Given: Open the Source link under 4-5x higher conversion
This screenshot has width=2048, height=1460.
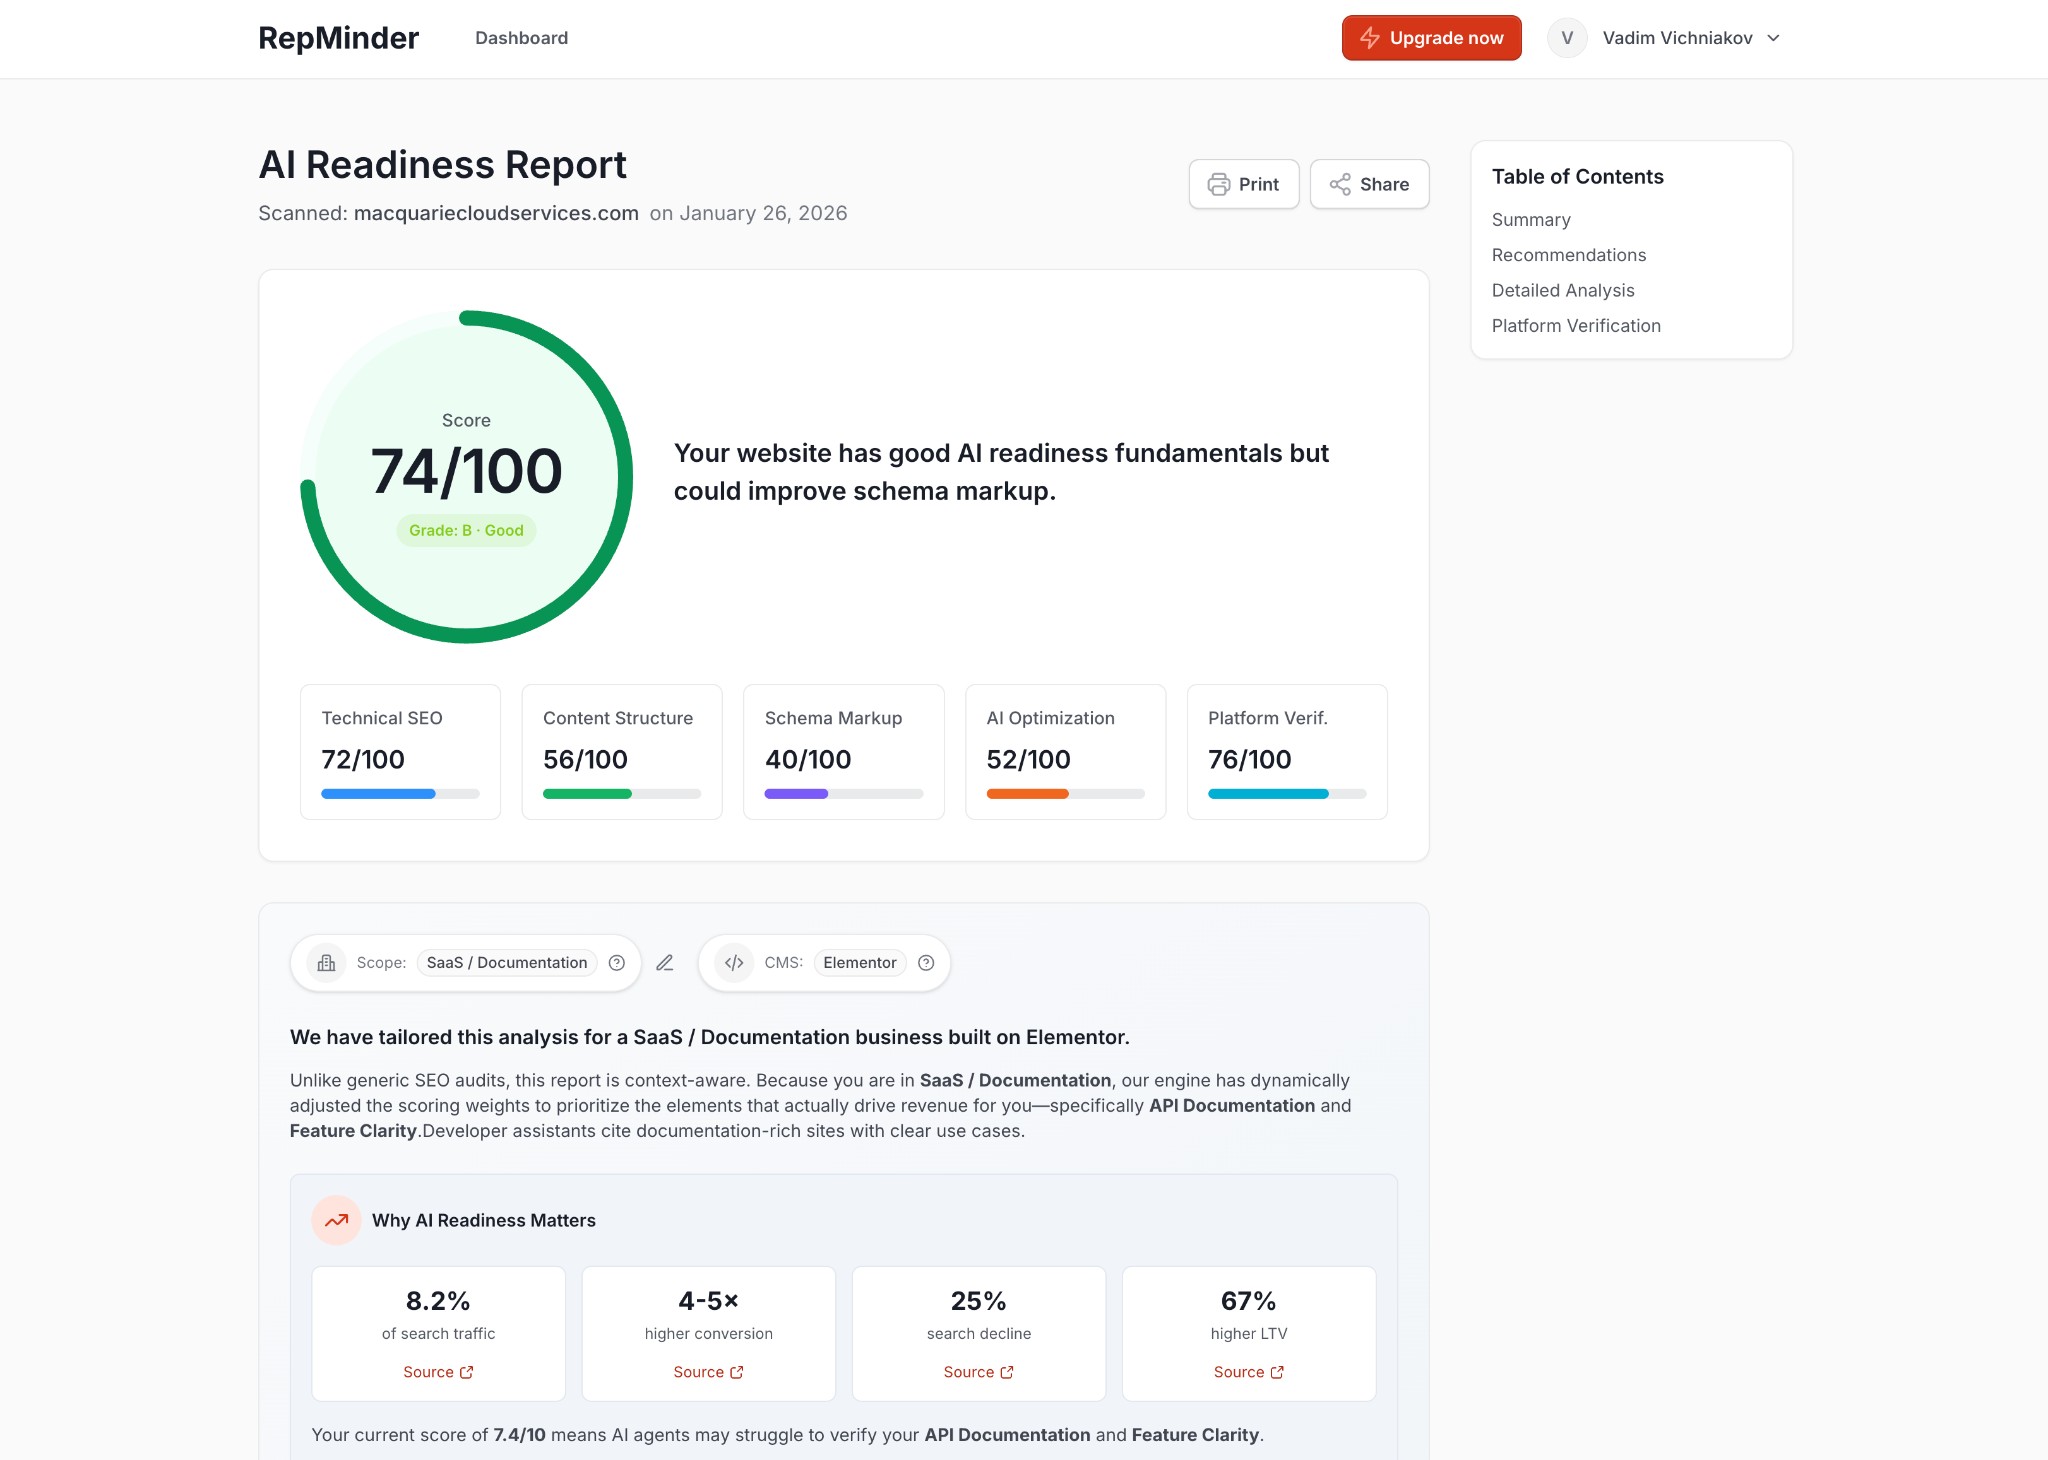Looking at the screenshot, I should pyautogui.click(x=707, y=1372).
